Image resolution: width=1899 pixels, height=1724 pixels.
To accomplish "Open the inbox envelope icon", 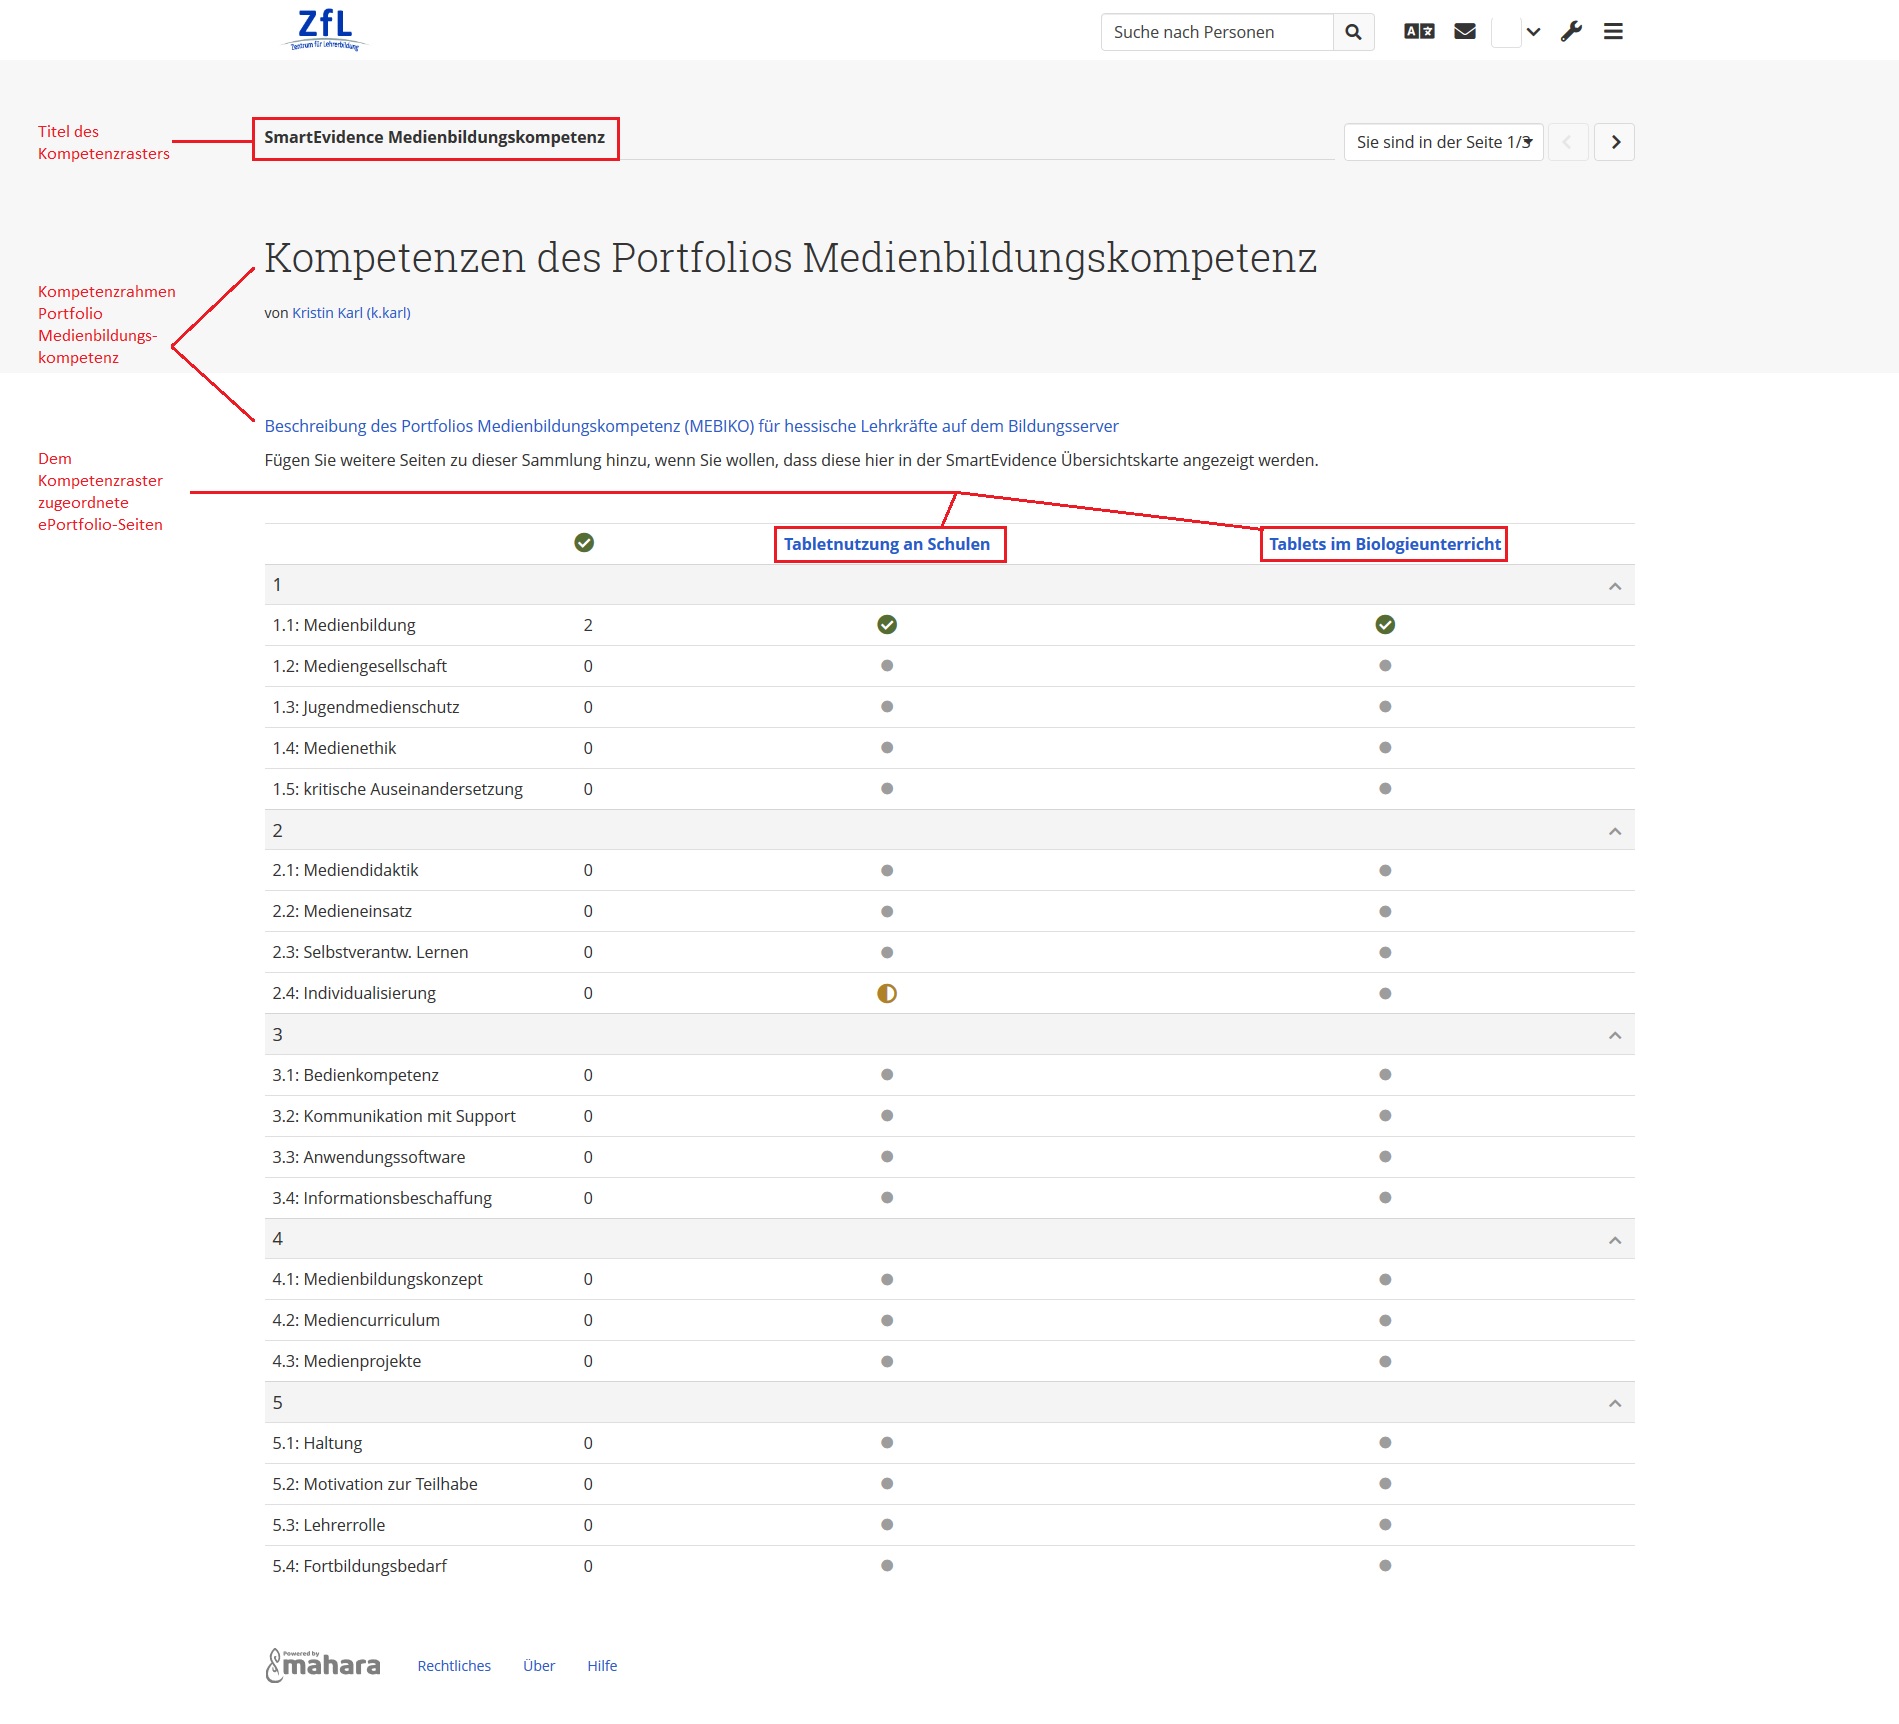I will coord(1465,32).
